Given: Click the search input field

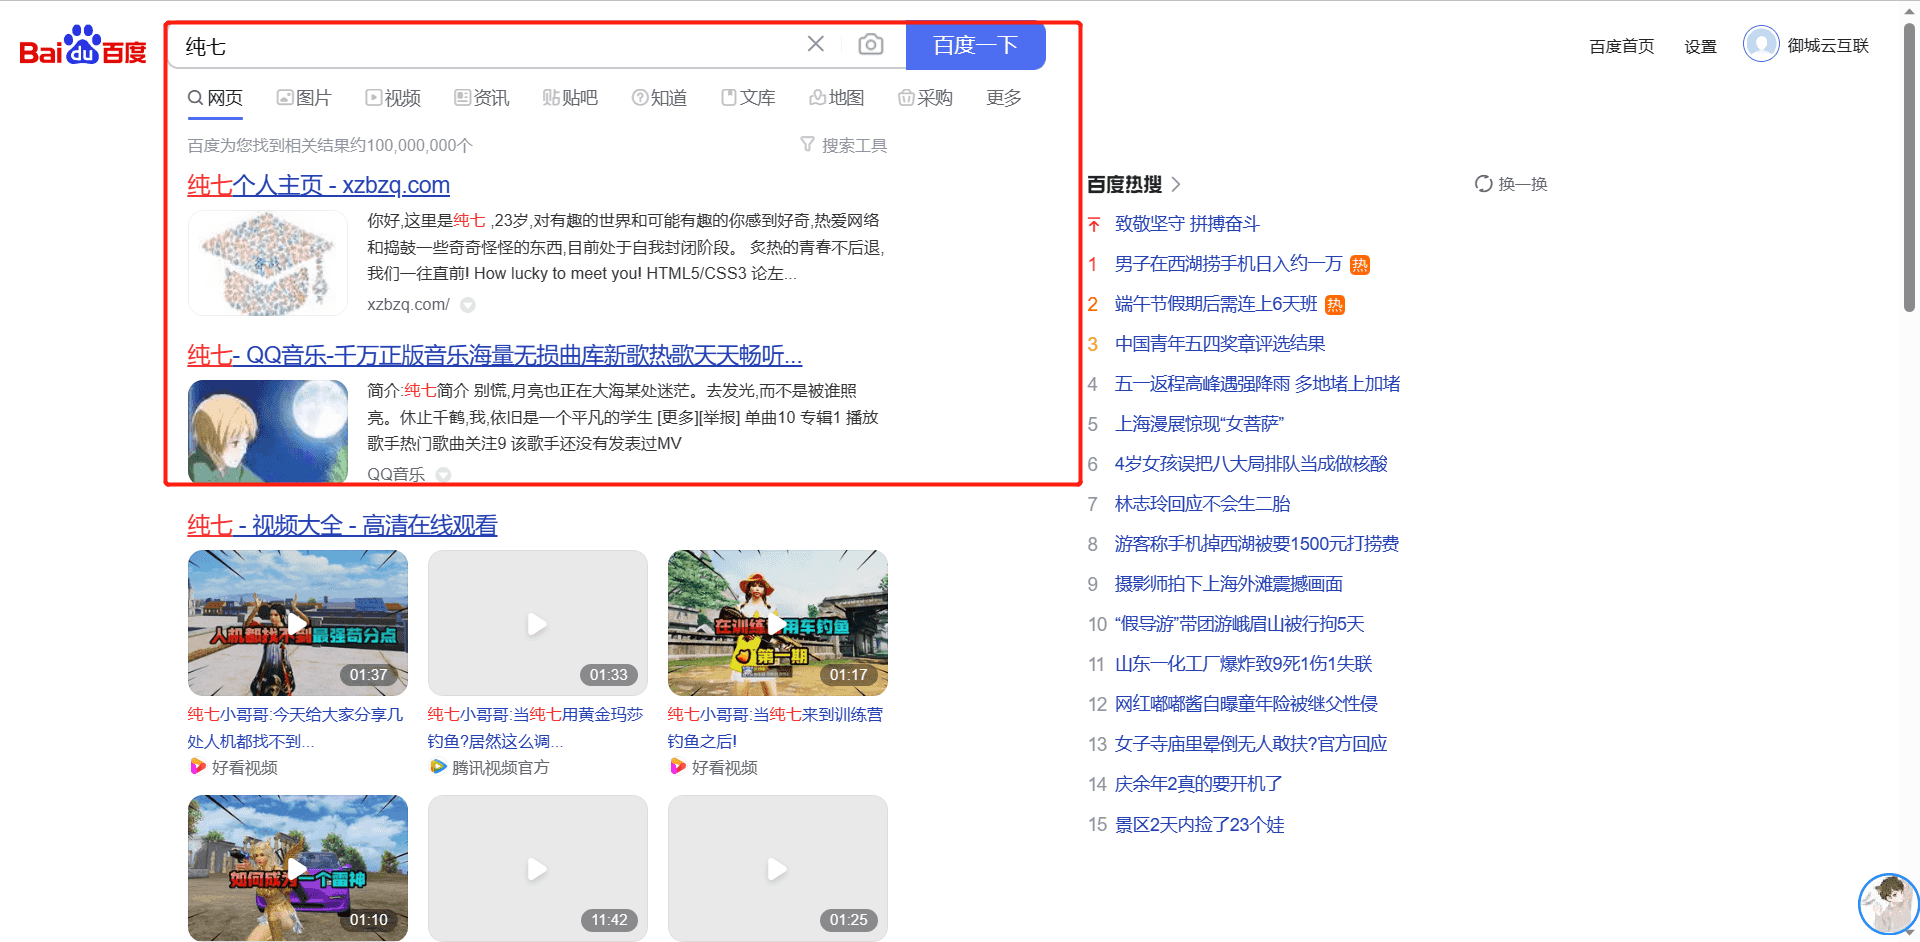Looking at the screenshot, I should pos(490,46).
